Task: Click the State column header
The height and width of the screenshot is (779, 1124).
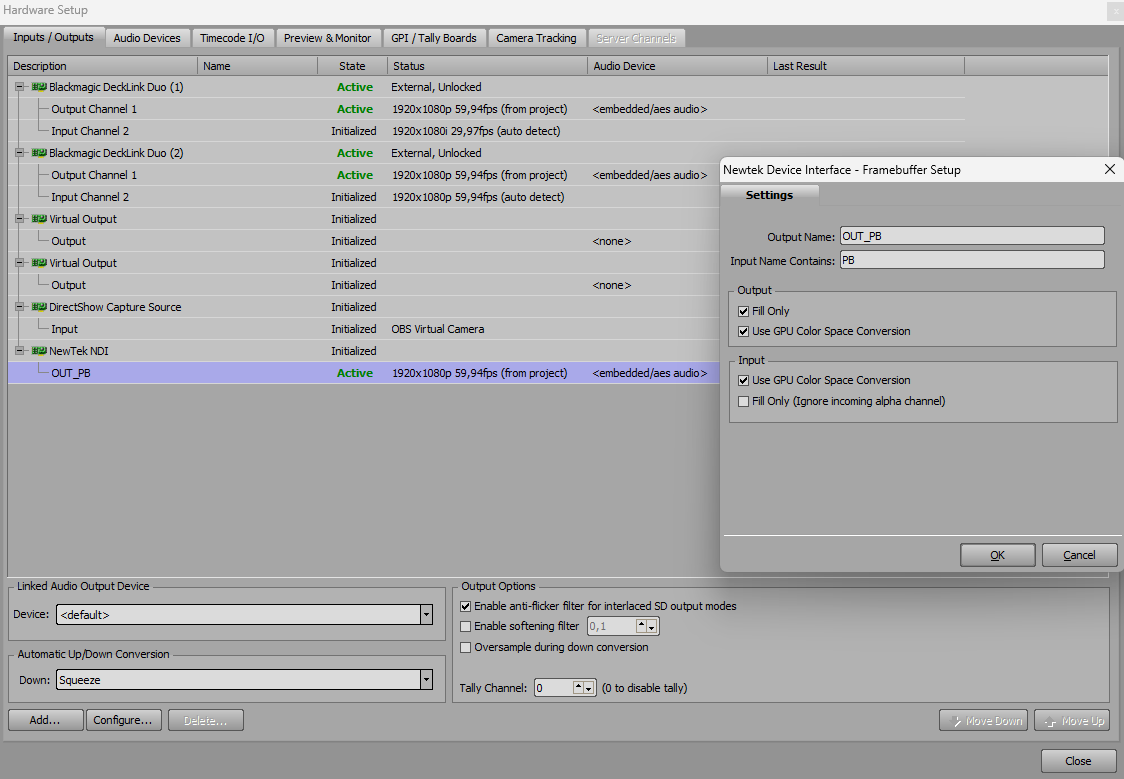Action: coord(352,66)
